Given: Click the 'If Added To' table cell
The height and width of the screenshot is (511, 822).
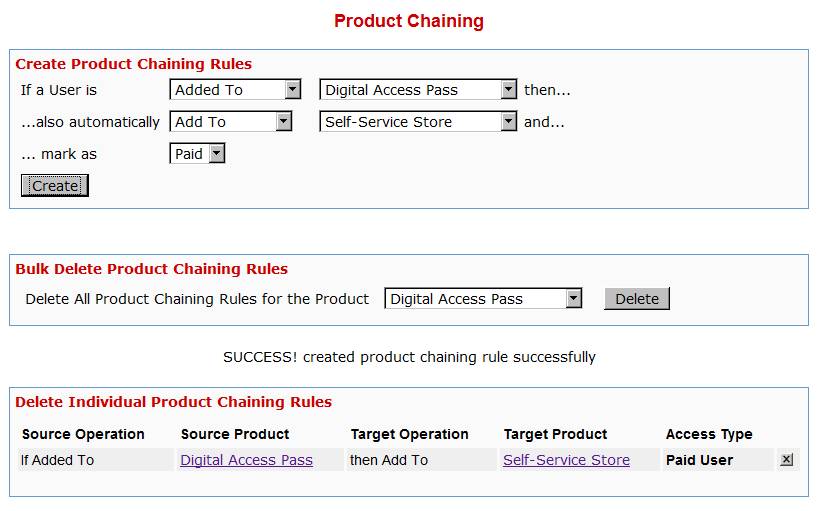Looking at the screenshot, I should (x=58, y=460).
